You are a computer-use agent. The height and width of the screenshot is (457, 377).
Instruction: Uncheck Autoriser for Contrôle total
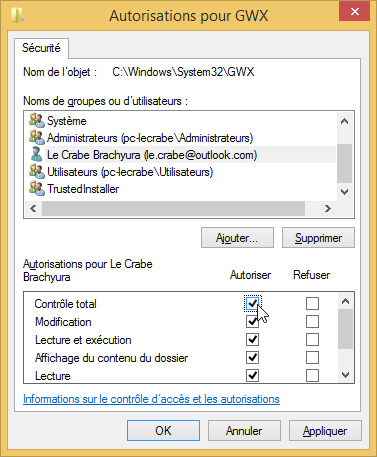click(x=252, y=303)
